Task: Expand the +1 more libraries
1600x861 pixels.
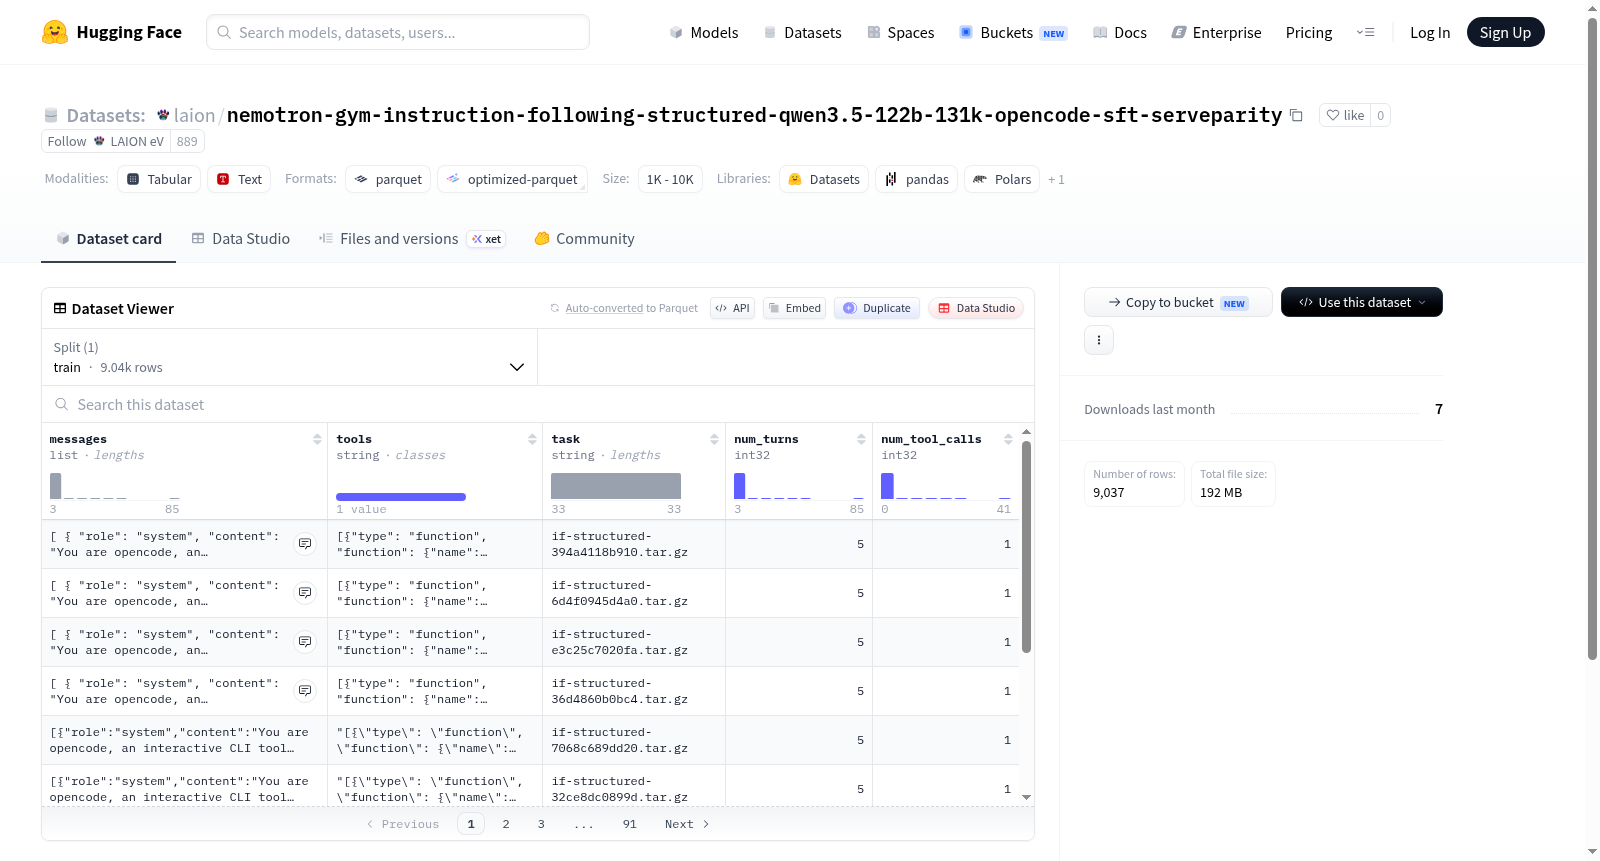Action: pos(1056,179)
